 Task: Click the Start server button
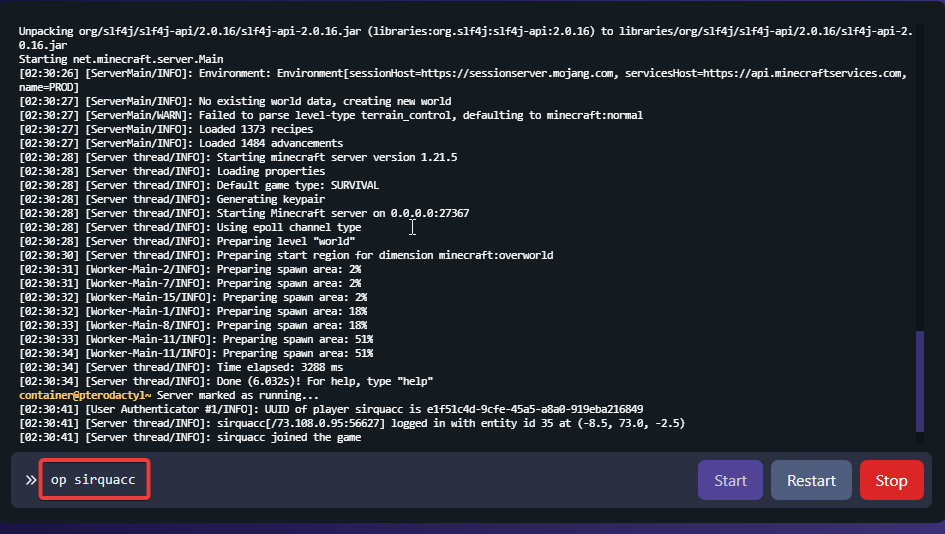[x=730, y=480]
